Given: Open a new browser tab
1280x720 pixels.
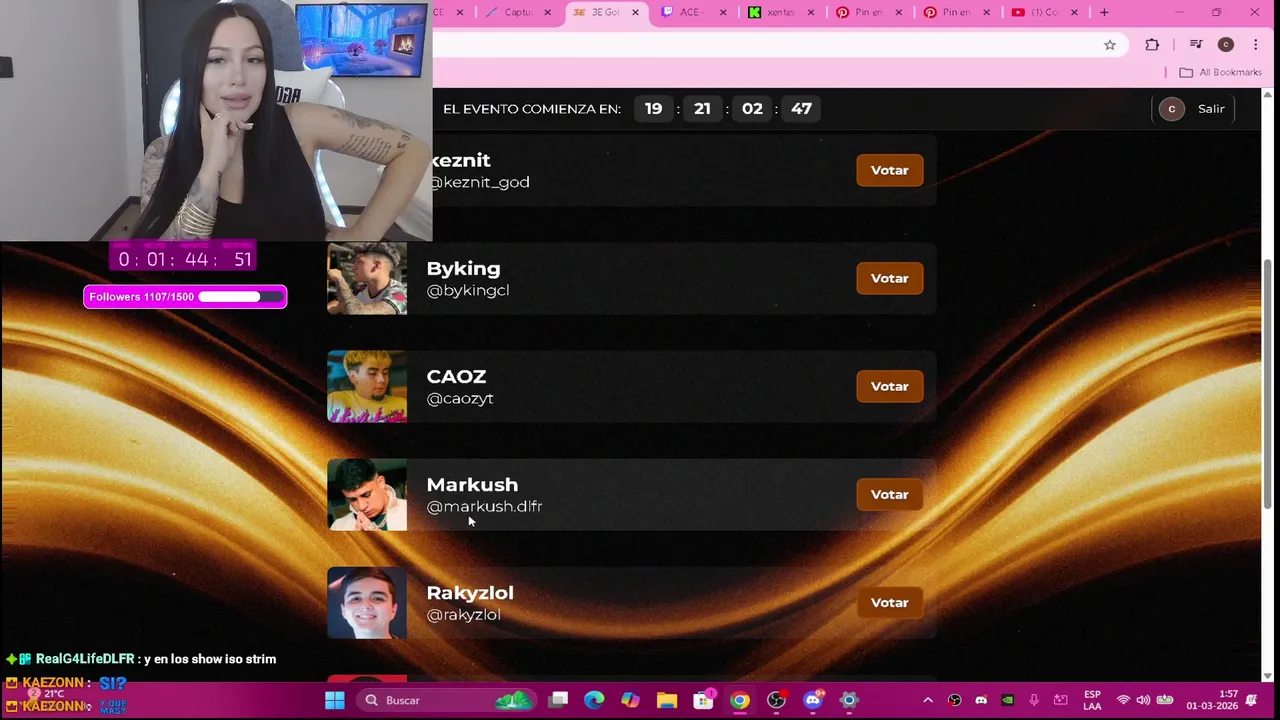Looking at the screenshot, I should (1104, 12).
